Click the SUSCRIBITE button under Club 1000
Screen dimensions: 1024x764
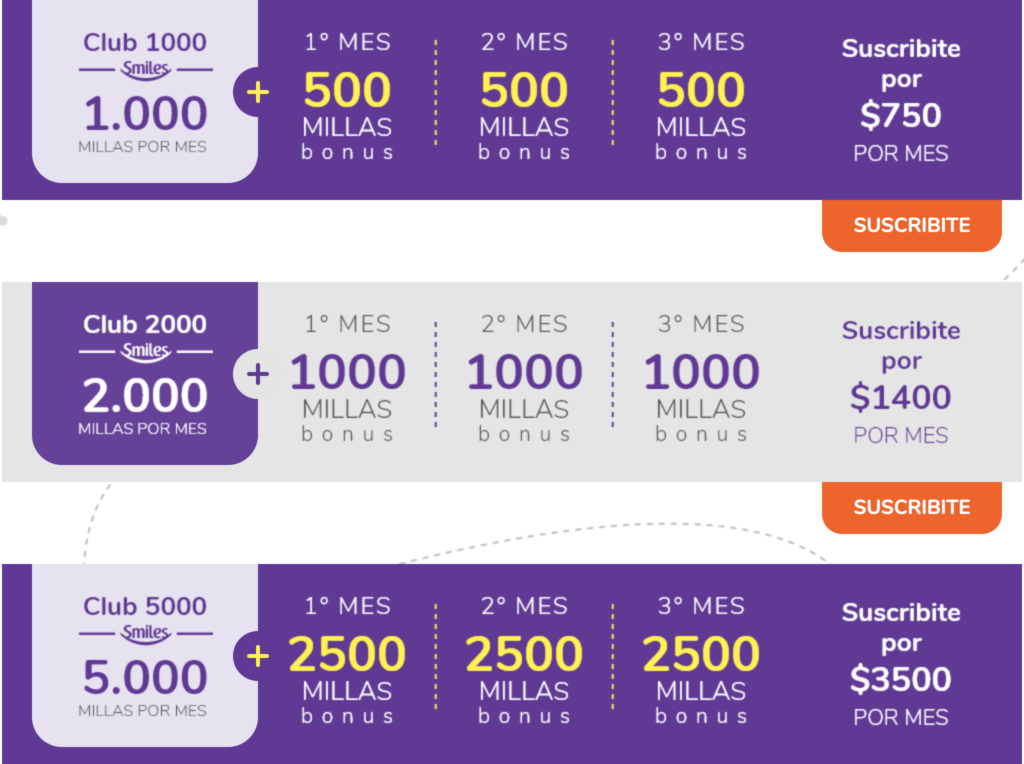coord(912,225)
